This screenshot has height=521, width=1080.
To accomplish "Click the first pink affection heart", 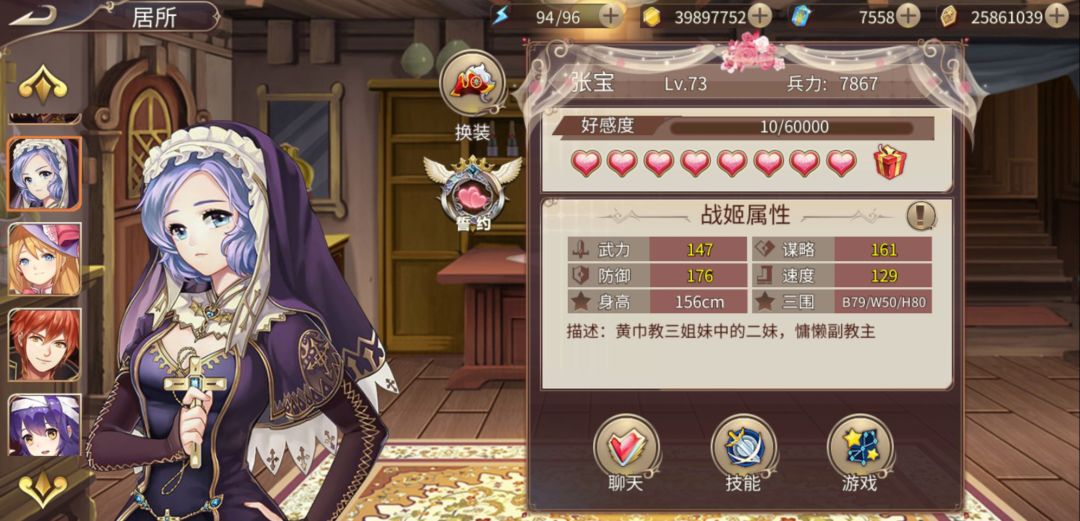I will (586, 163).
